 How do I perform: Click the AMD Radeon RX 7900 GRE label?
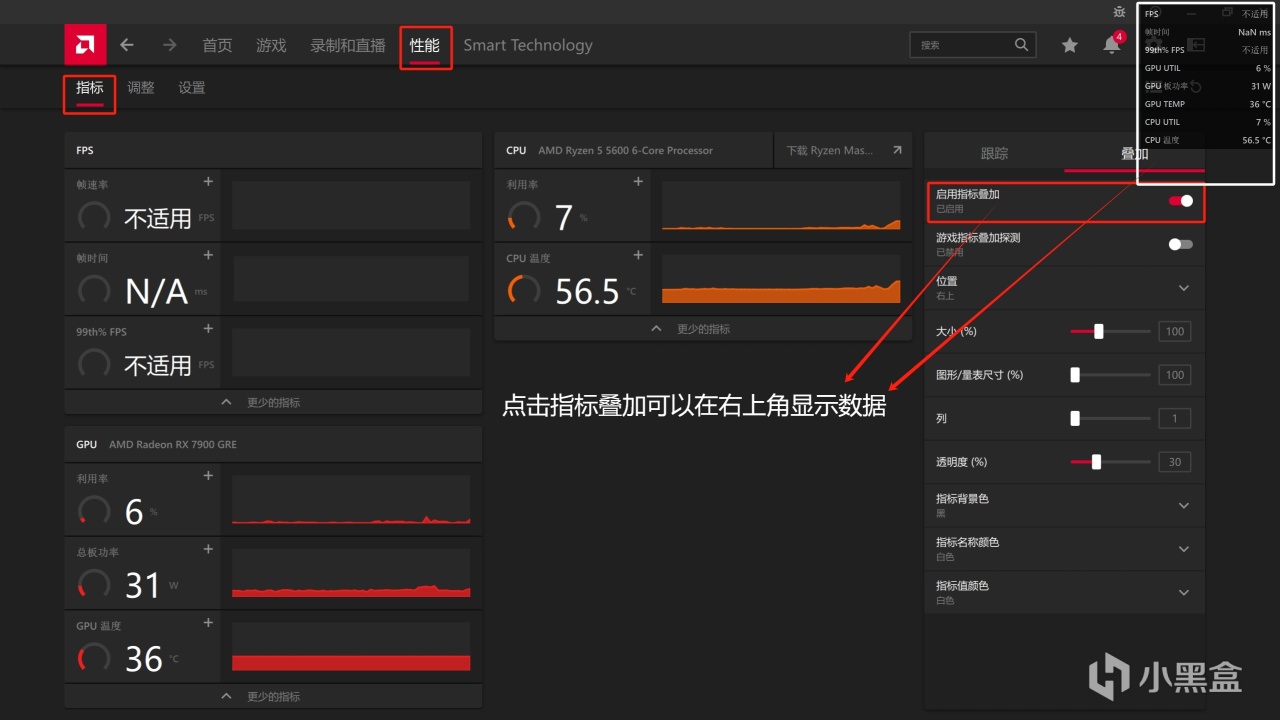point(173,444)
